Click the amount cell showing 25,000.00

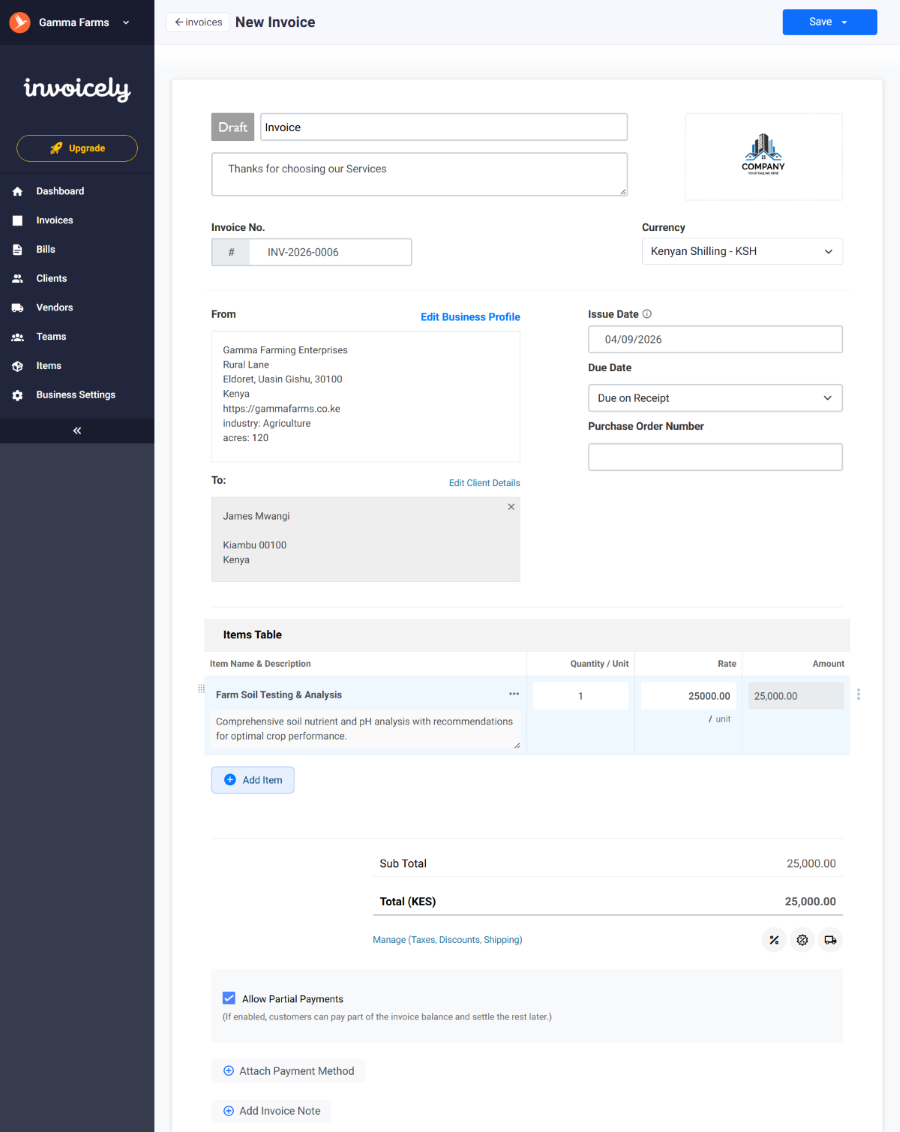[795, 696]
